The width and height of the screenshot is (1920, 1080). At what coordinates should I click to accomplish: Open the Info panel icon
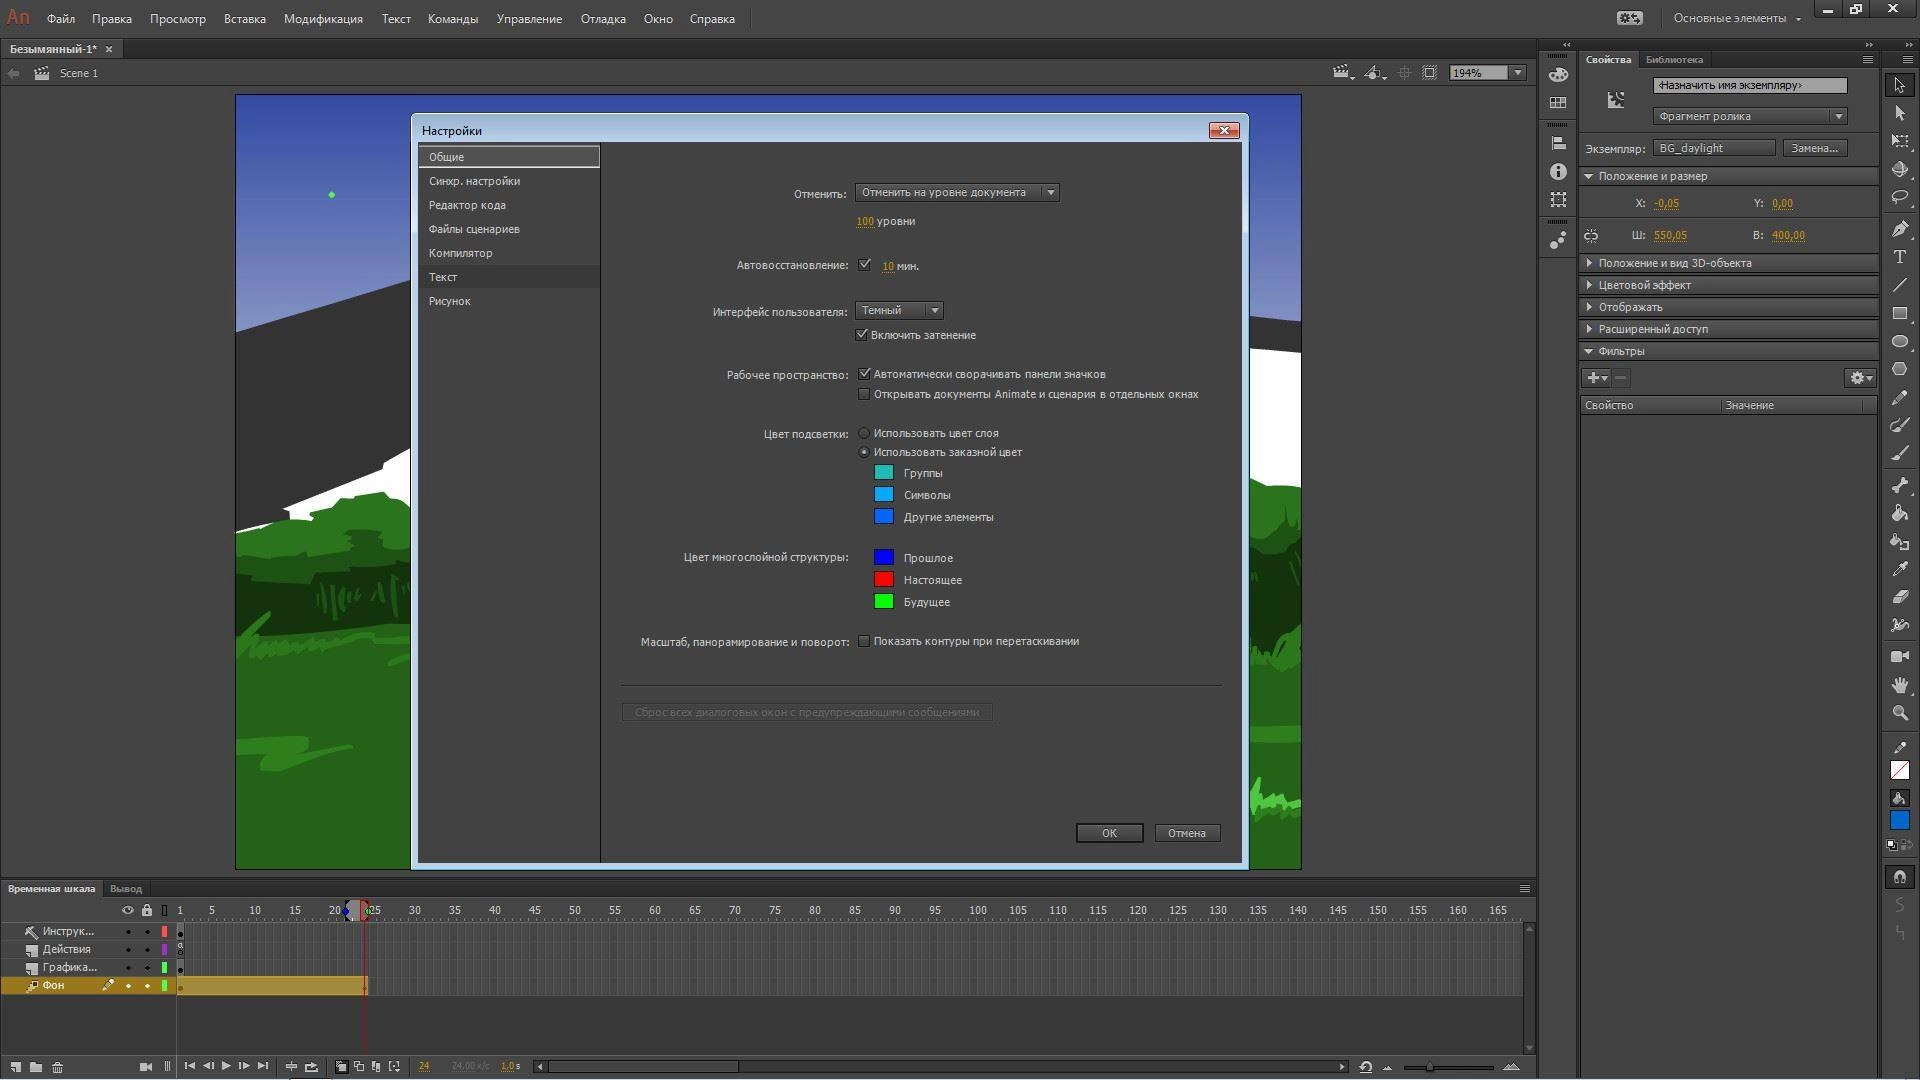pyautogui.click(x=1558, y=172)
